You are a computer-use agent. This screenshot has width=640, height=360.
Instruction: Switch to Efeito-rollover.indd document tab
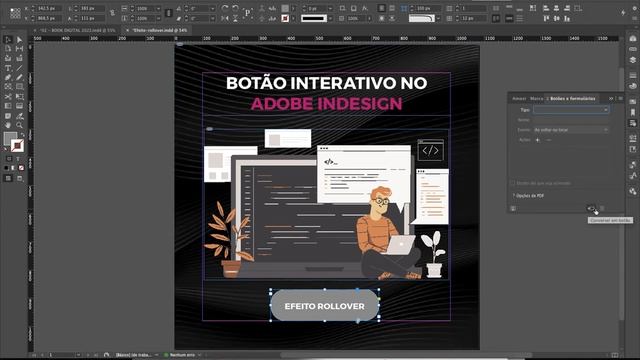coord(160,30)
